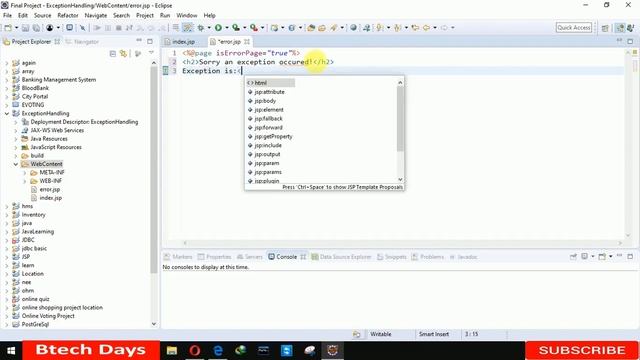
Task: Toggle Mark Occurrences in toolbar
Action: click(x=187, y=28)
